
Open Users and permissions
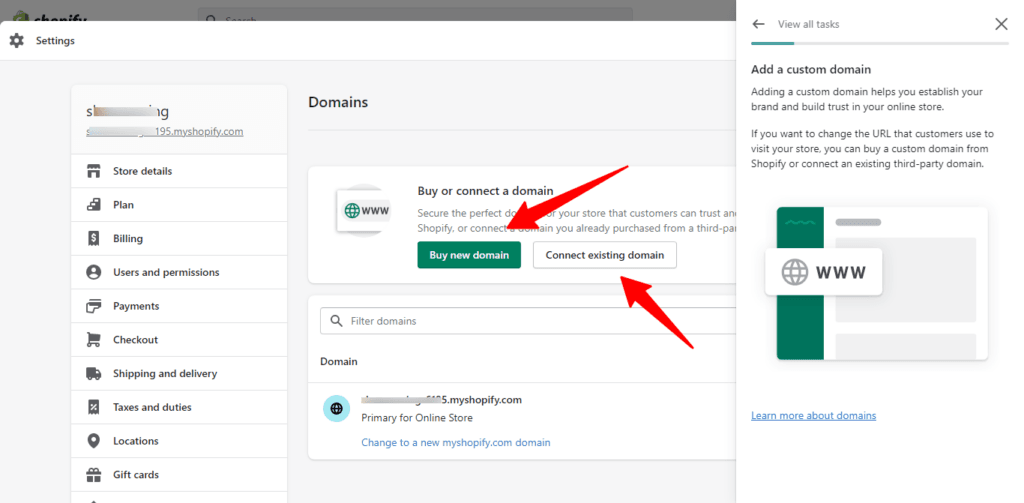click(179, 272)
